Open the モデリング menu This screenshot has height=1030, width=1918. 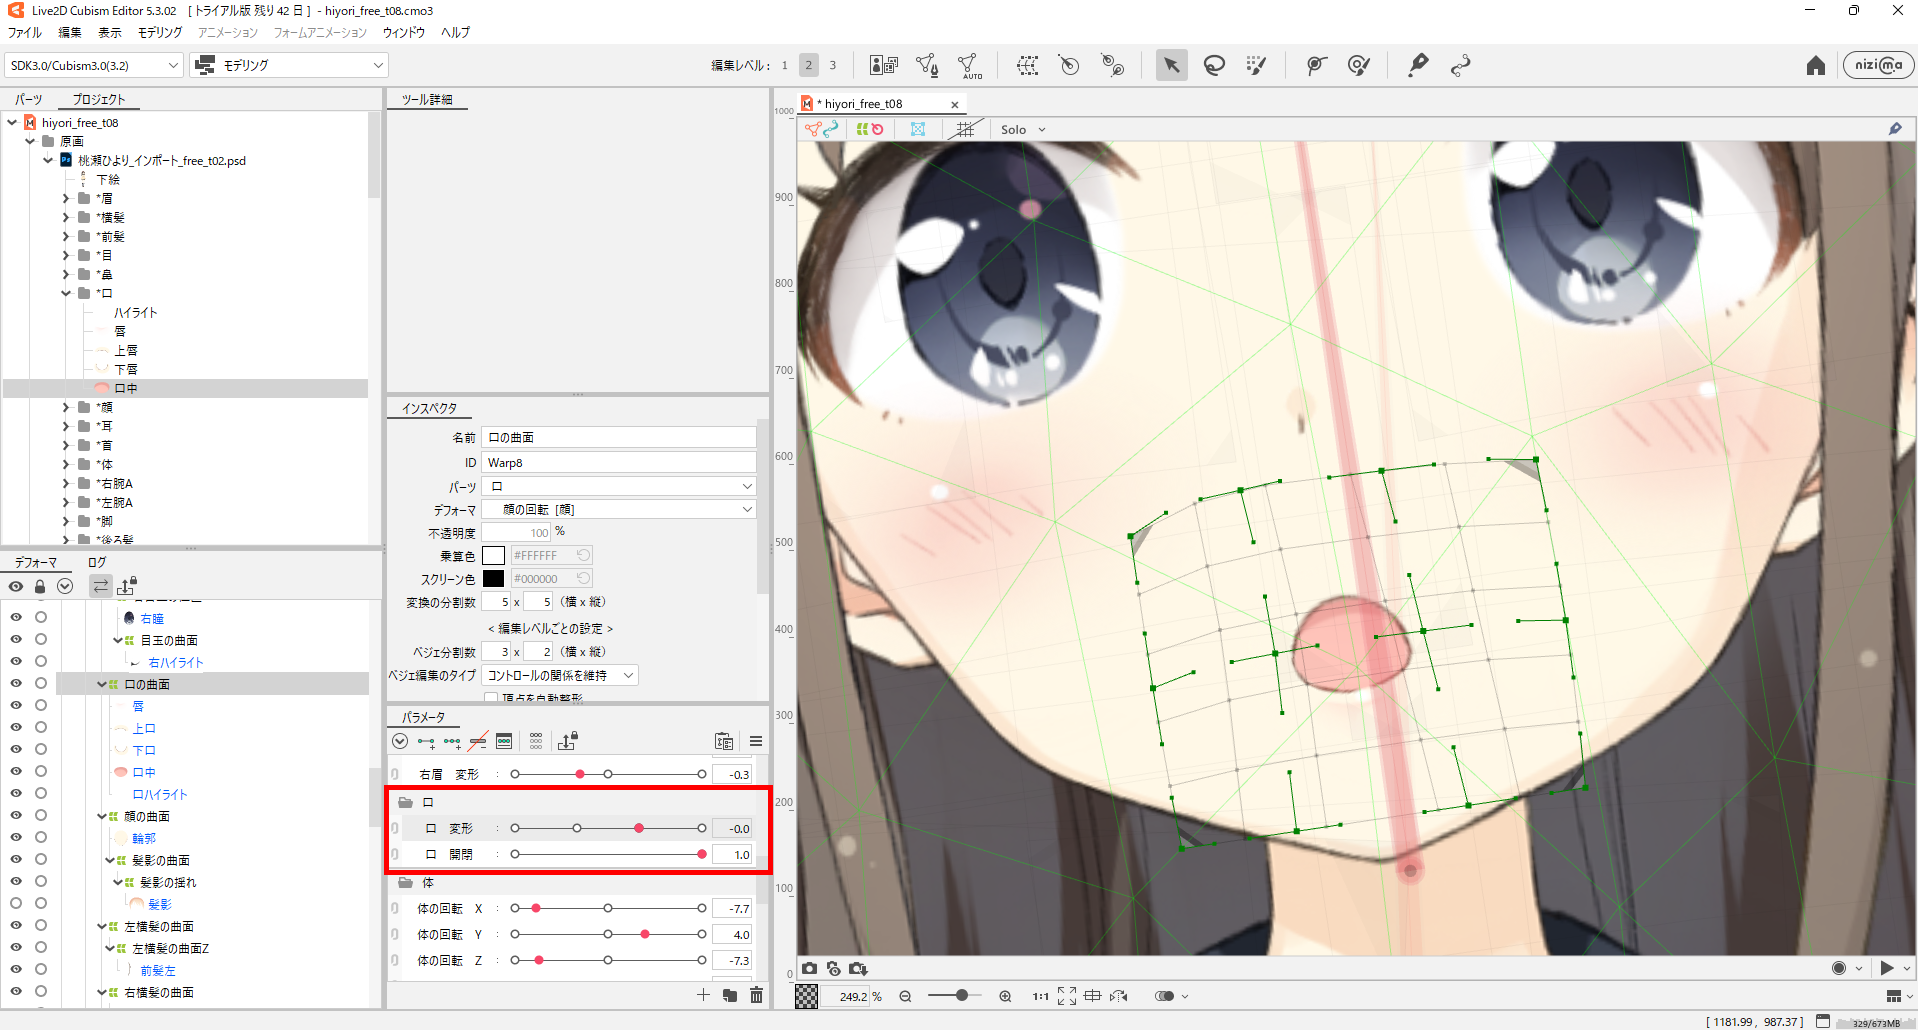click(x=160, y=32)
